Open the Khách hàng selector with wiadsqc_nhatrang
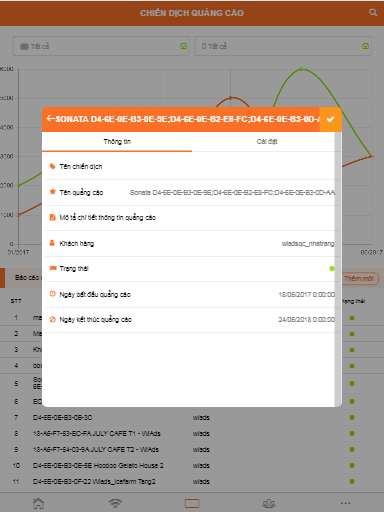Viewport: 384px width, 512px height. pos(192,244)
